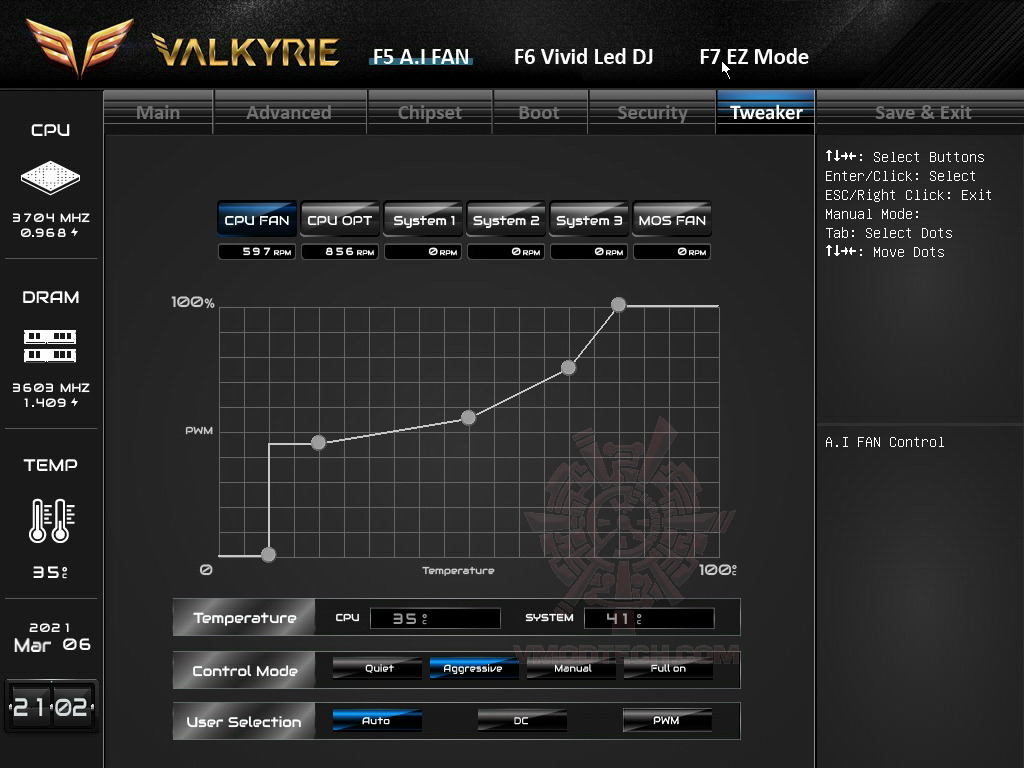Go to the Boot tab
Viewport: 1024px width, 768px height.
click(539, 112)
